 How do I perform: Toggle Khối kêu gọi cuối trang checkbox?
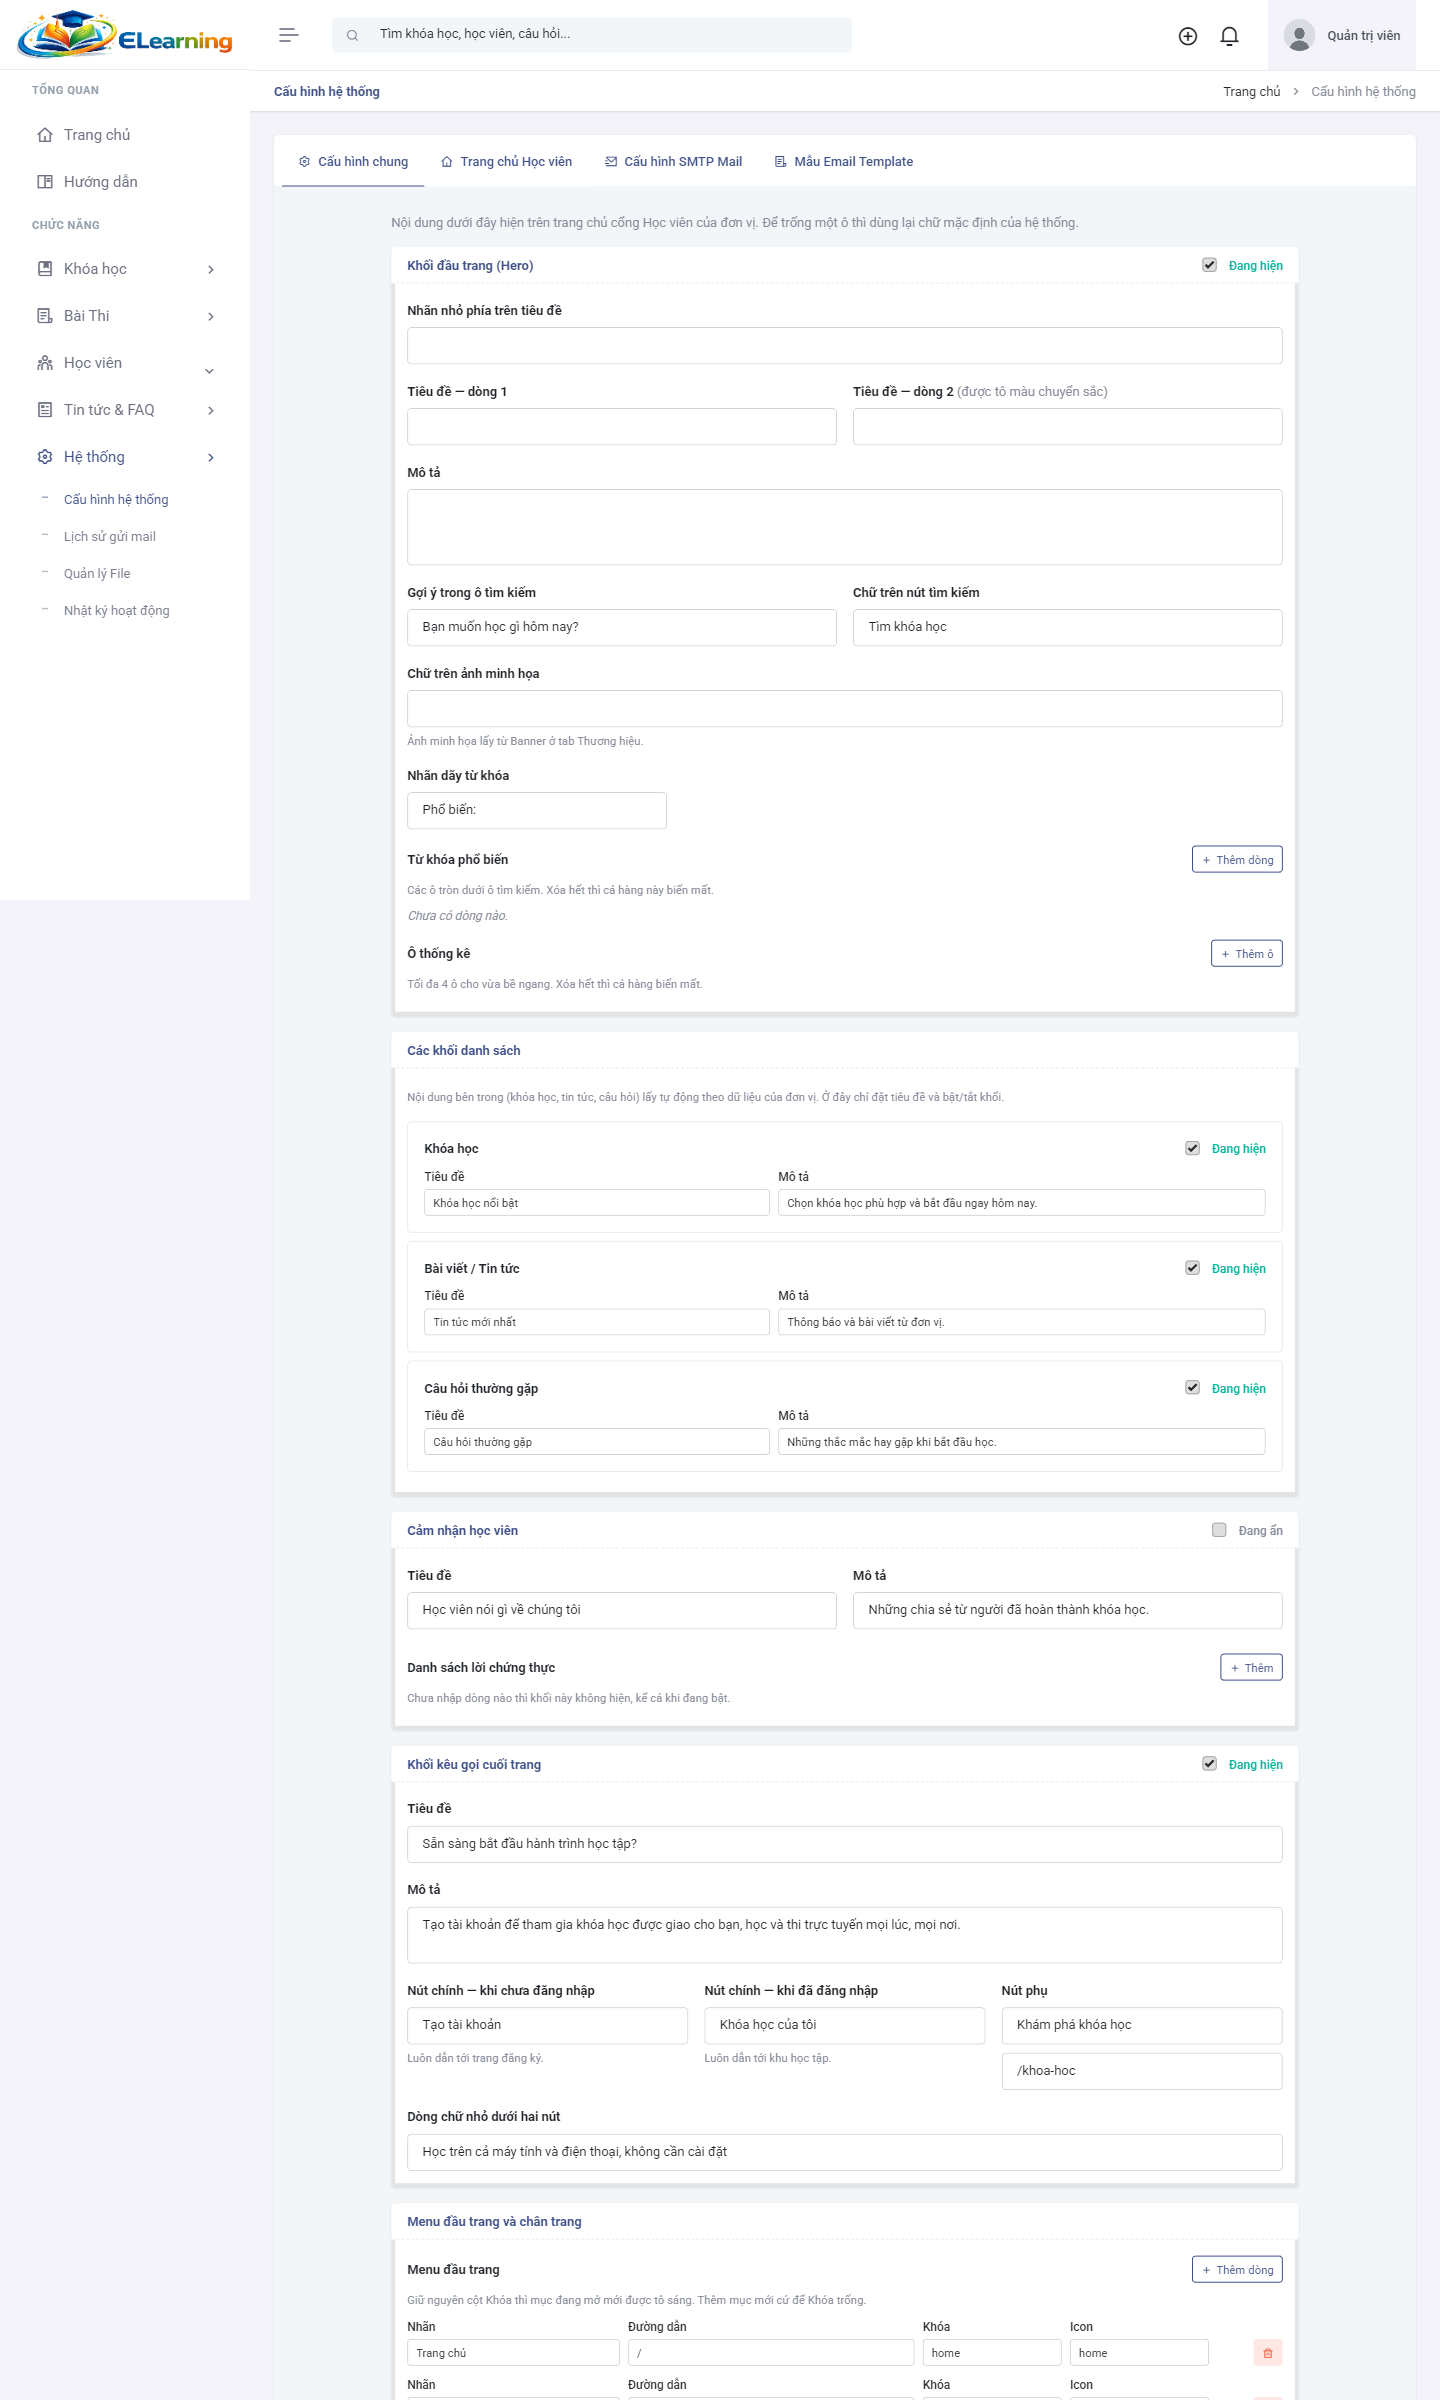[1210, 1764]
